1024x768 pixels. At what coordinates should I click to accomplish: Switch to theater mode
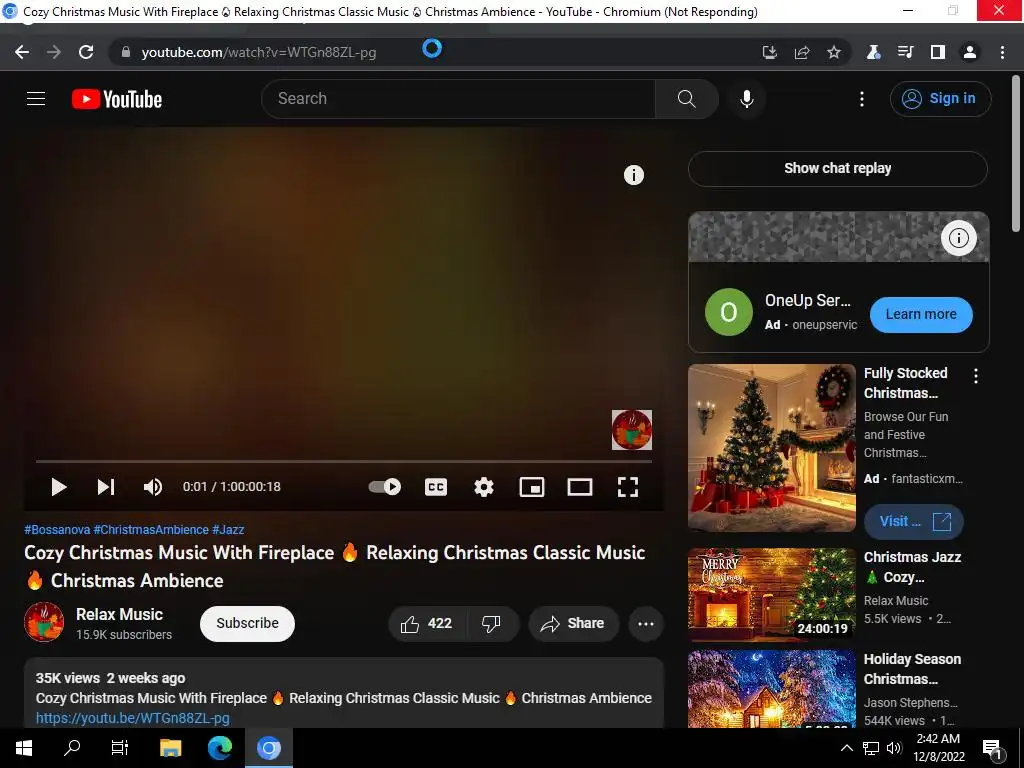(x=579, y=487)
